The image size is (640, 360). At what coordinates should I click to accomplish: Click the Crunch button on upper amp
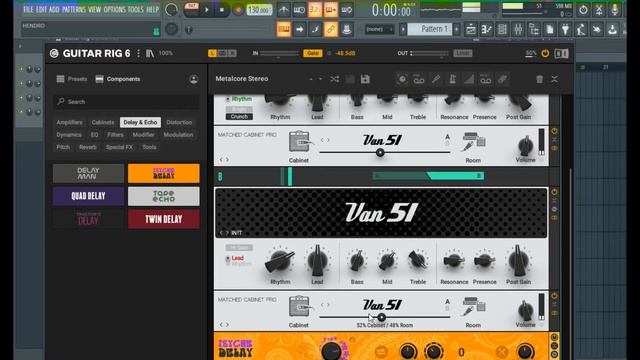coord(239,117)
